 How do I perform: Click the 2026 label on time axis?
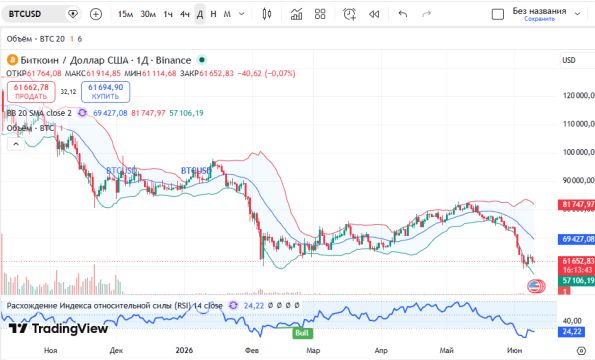pos(184,350)
